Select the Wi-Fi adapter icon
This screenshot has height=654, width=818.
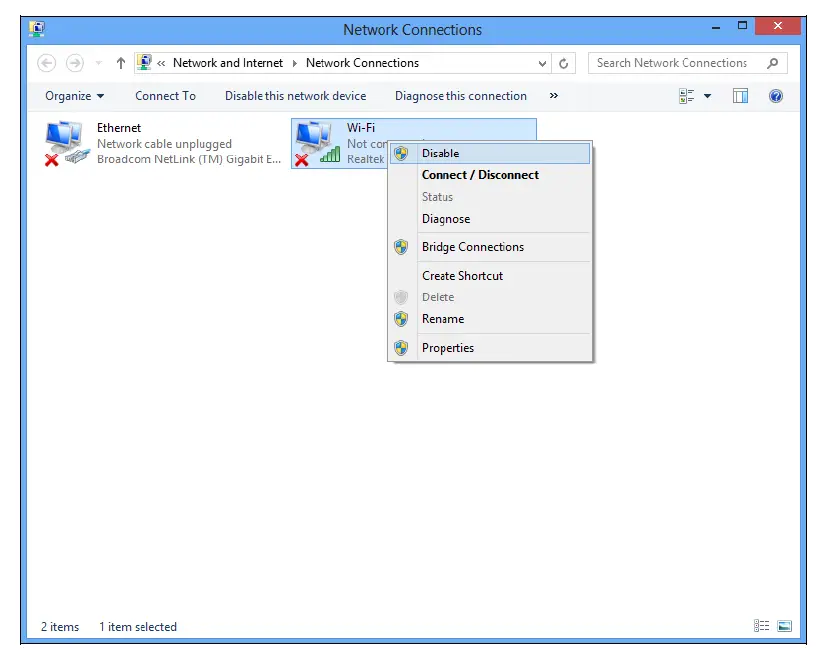click(316, 144)
